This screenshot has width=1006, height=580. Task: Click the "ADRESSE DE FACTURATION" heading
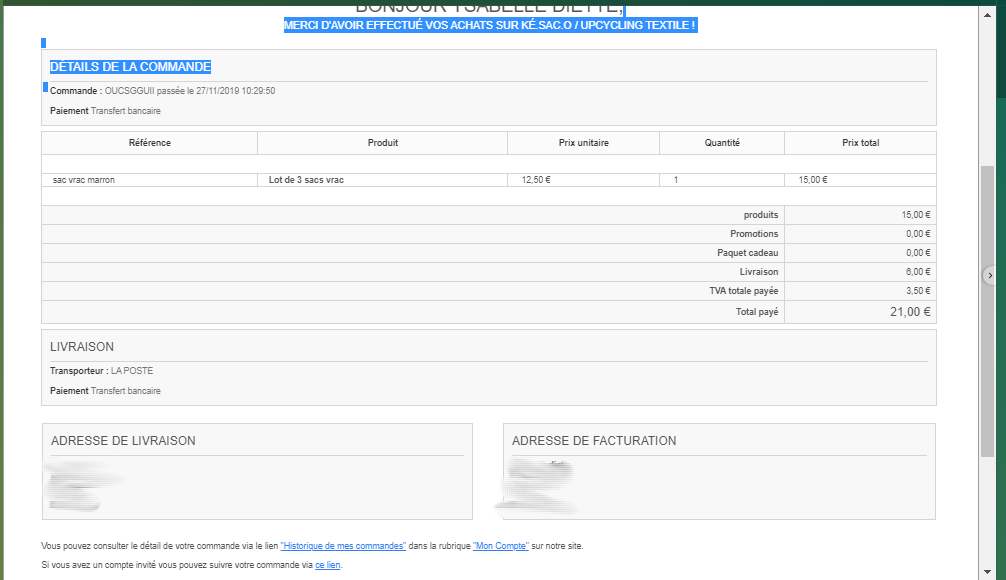594,441
